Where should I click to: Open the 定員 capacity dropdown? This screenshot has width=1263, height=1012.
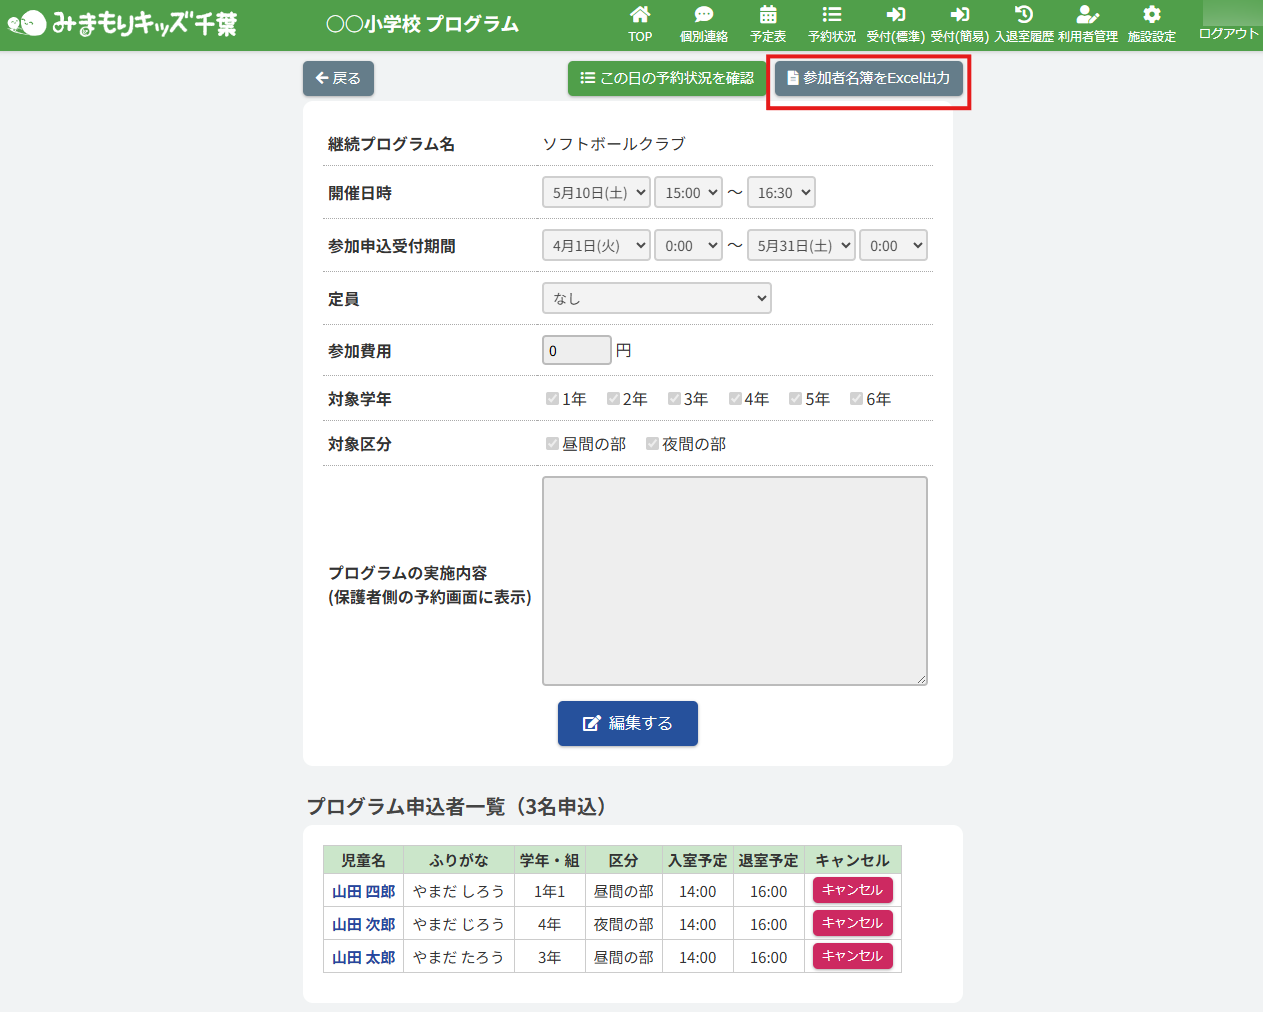(x=656, y=298)
